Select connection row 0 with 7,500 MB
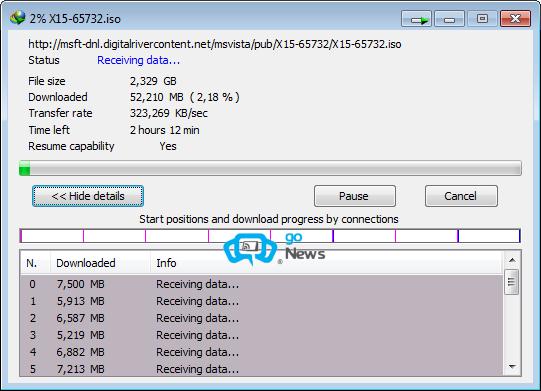541x391 pixels. click(261, 284)
